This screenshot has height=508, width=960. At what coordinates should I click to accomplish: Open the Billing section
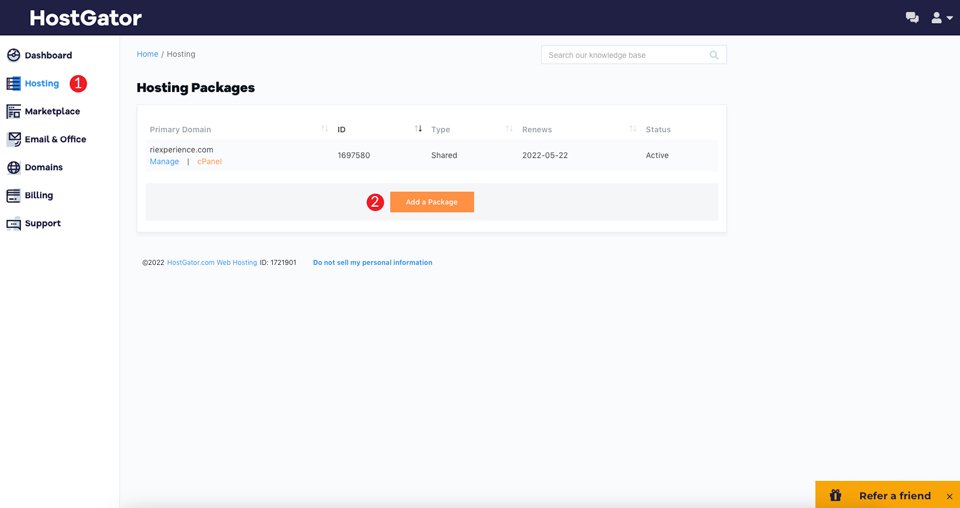coord(39,195)
